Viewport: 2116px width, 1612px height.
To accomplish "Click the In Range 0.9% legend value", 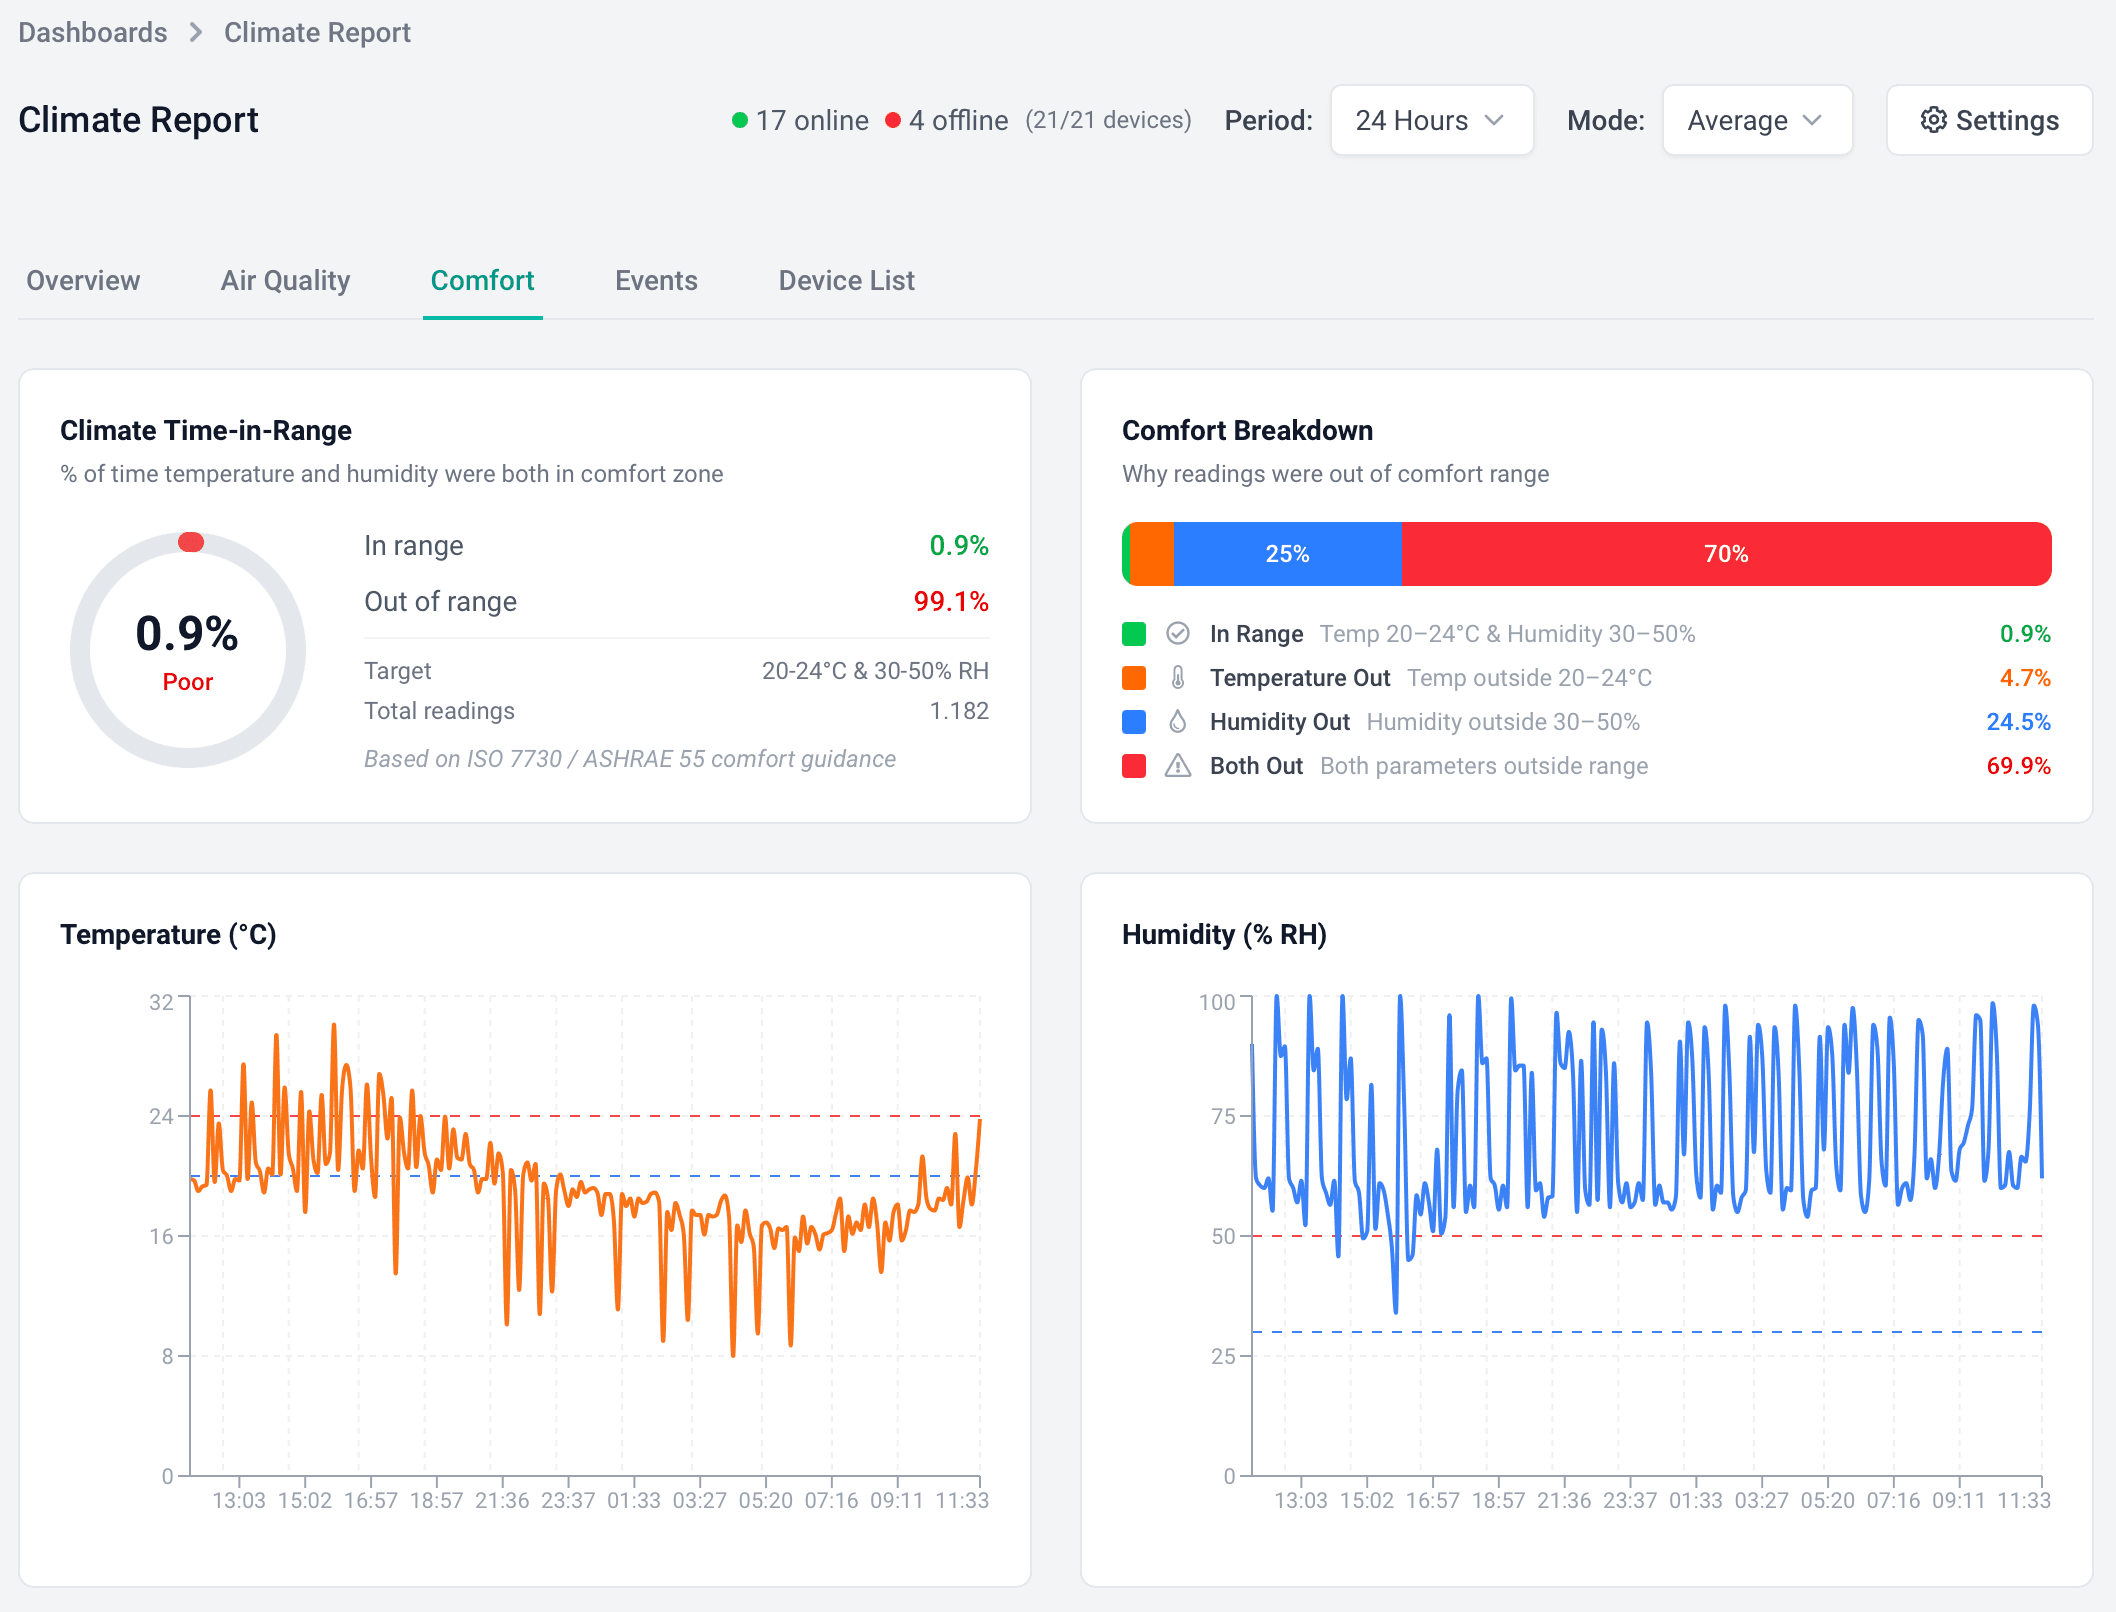I will (x=2025, y=634).
